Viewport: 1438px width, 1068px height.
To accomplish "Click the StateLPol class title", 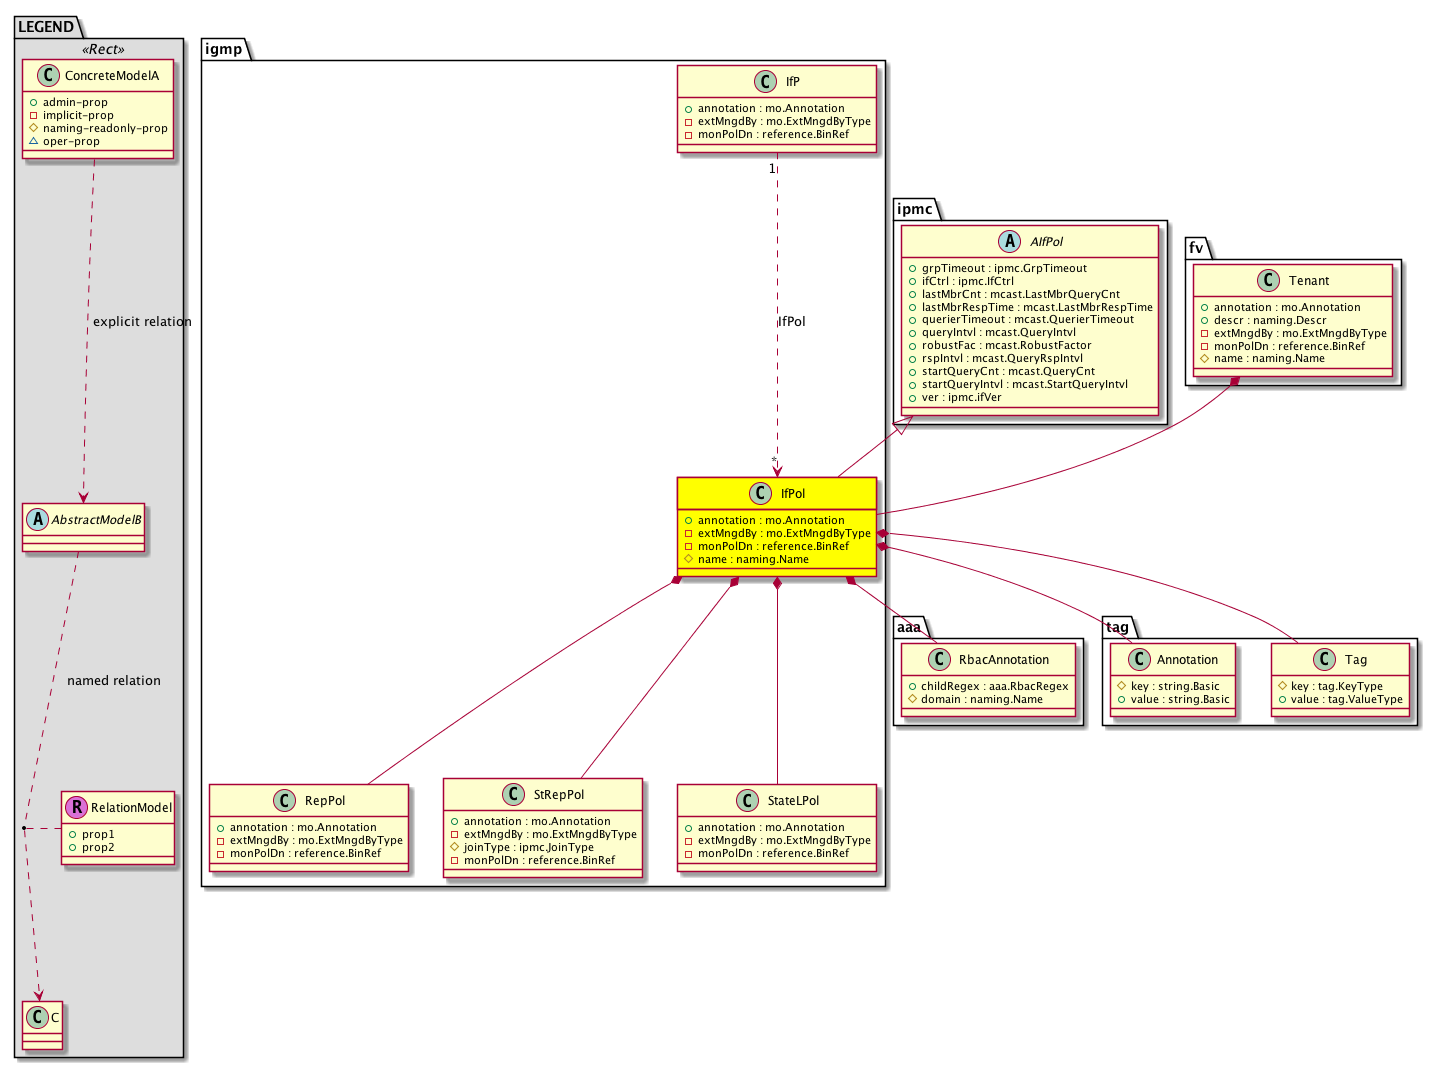I will click(793, 801).
